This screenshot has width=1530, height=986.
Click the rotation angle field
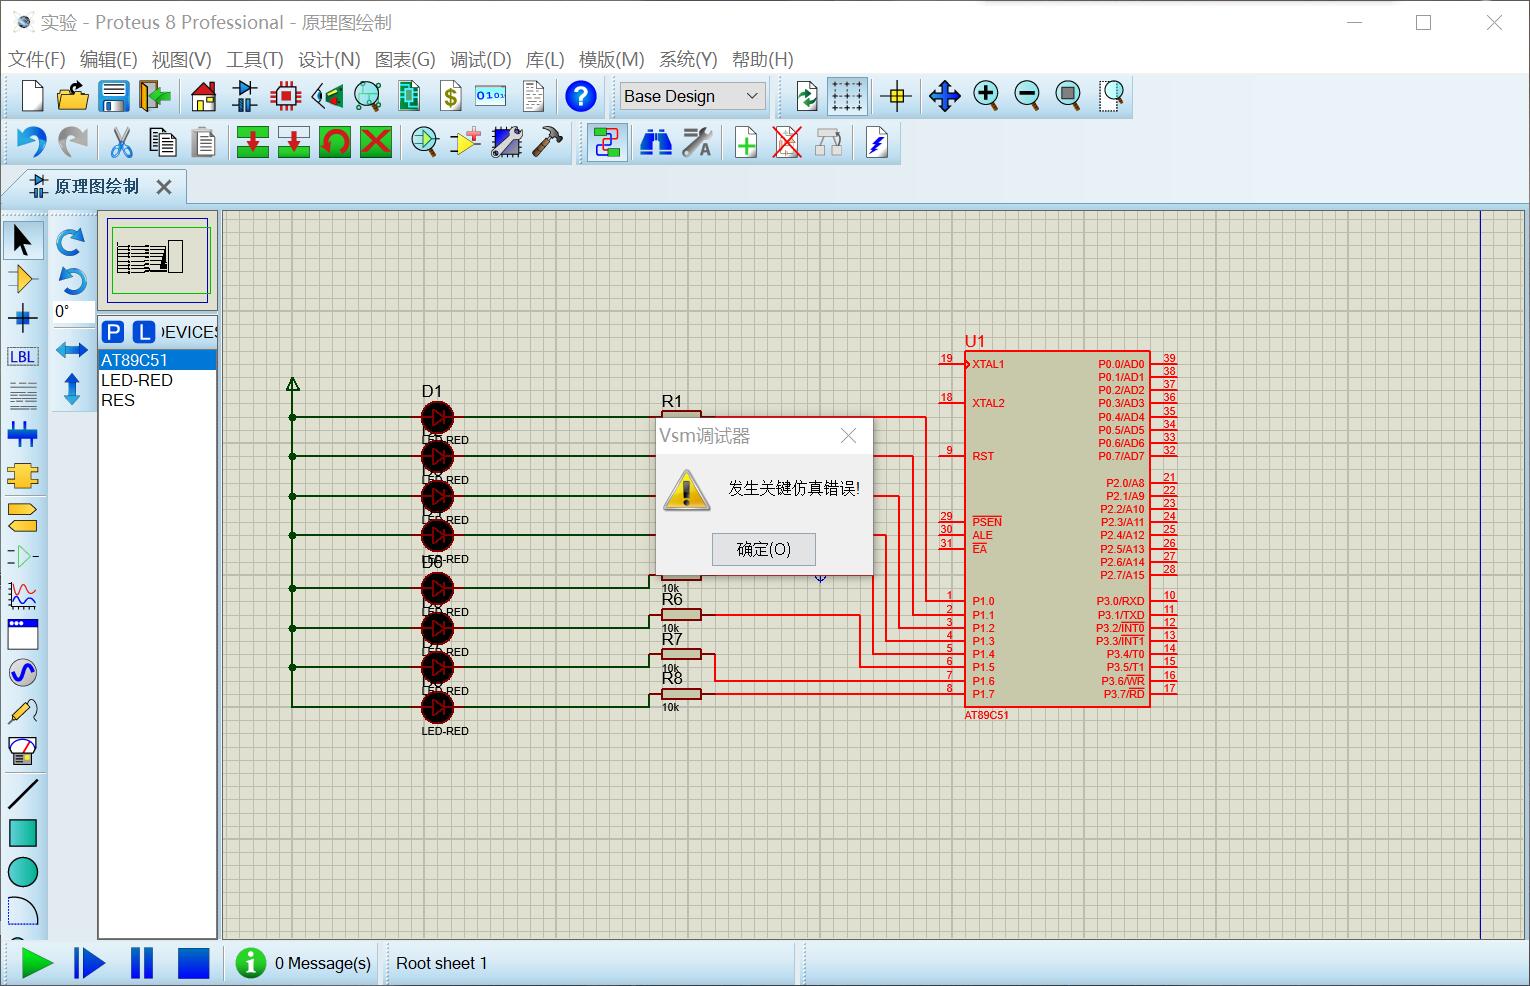pos(72,311)
